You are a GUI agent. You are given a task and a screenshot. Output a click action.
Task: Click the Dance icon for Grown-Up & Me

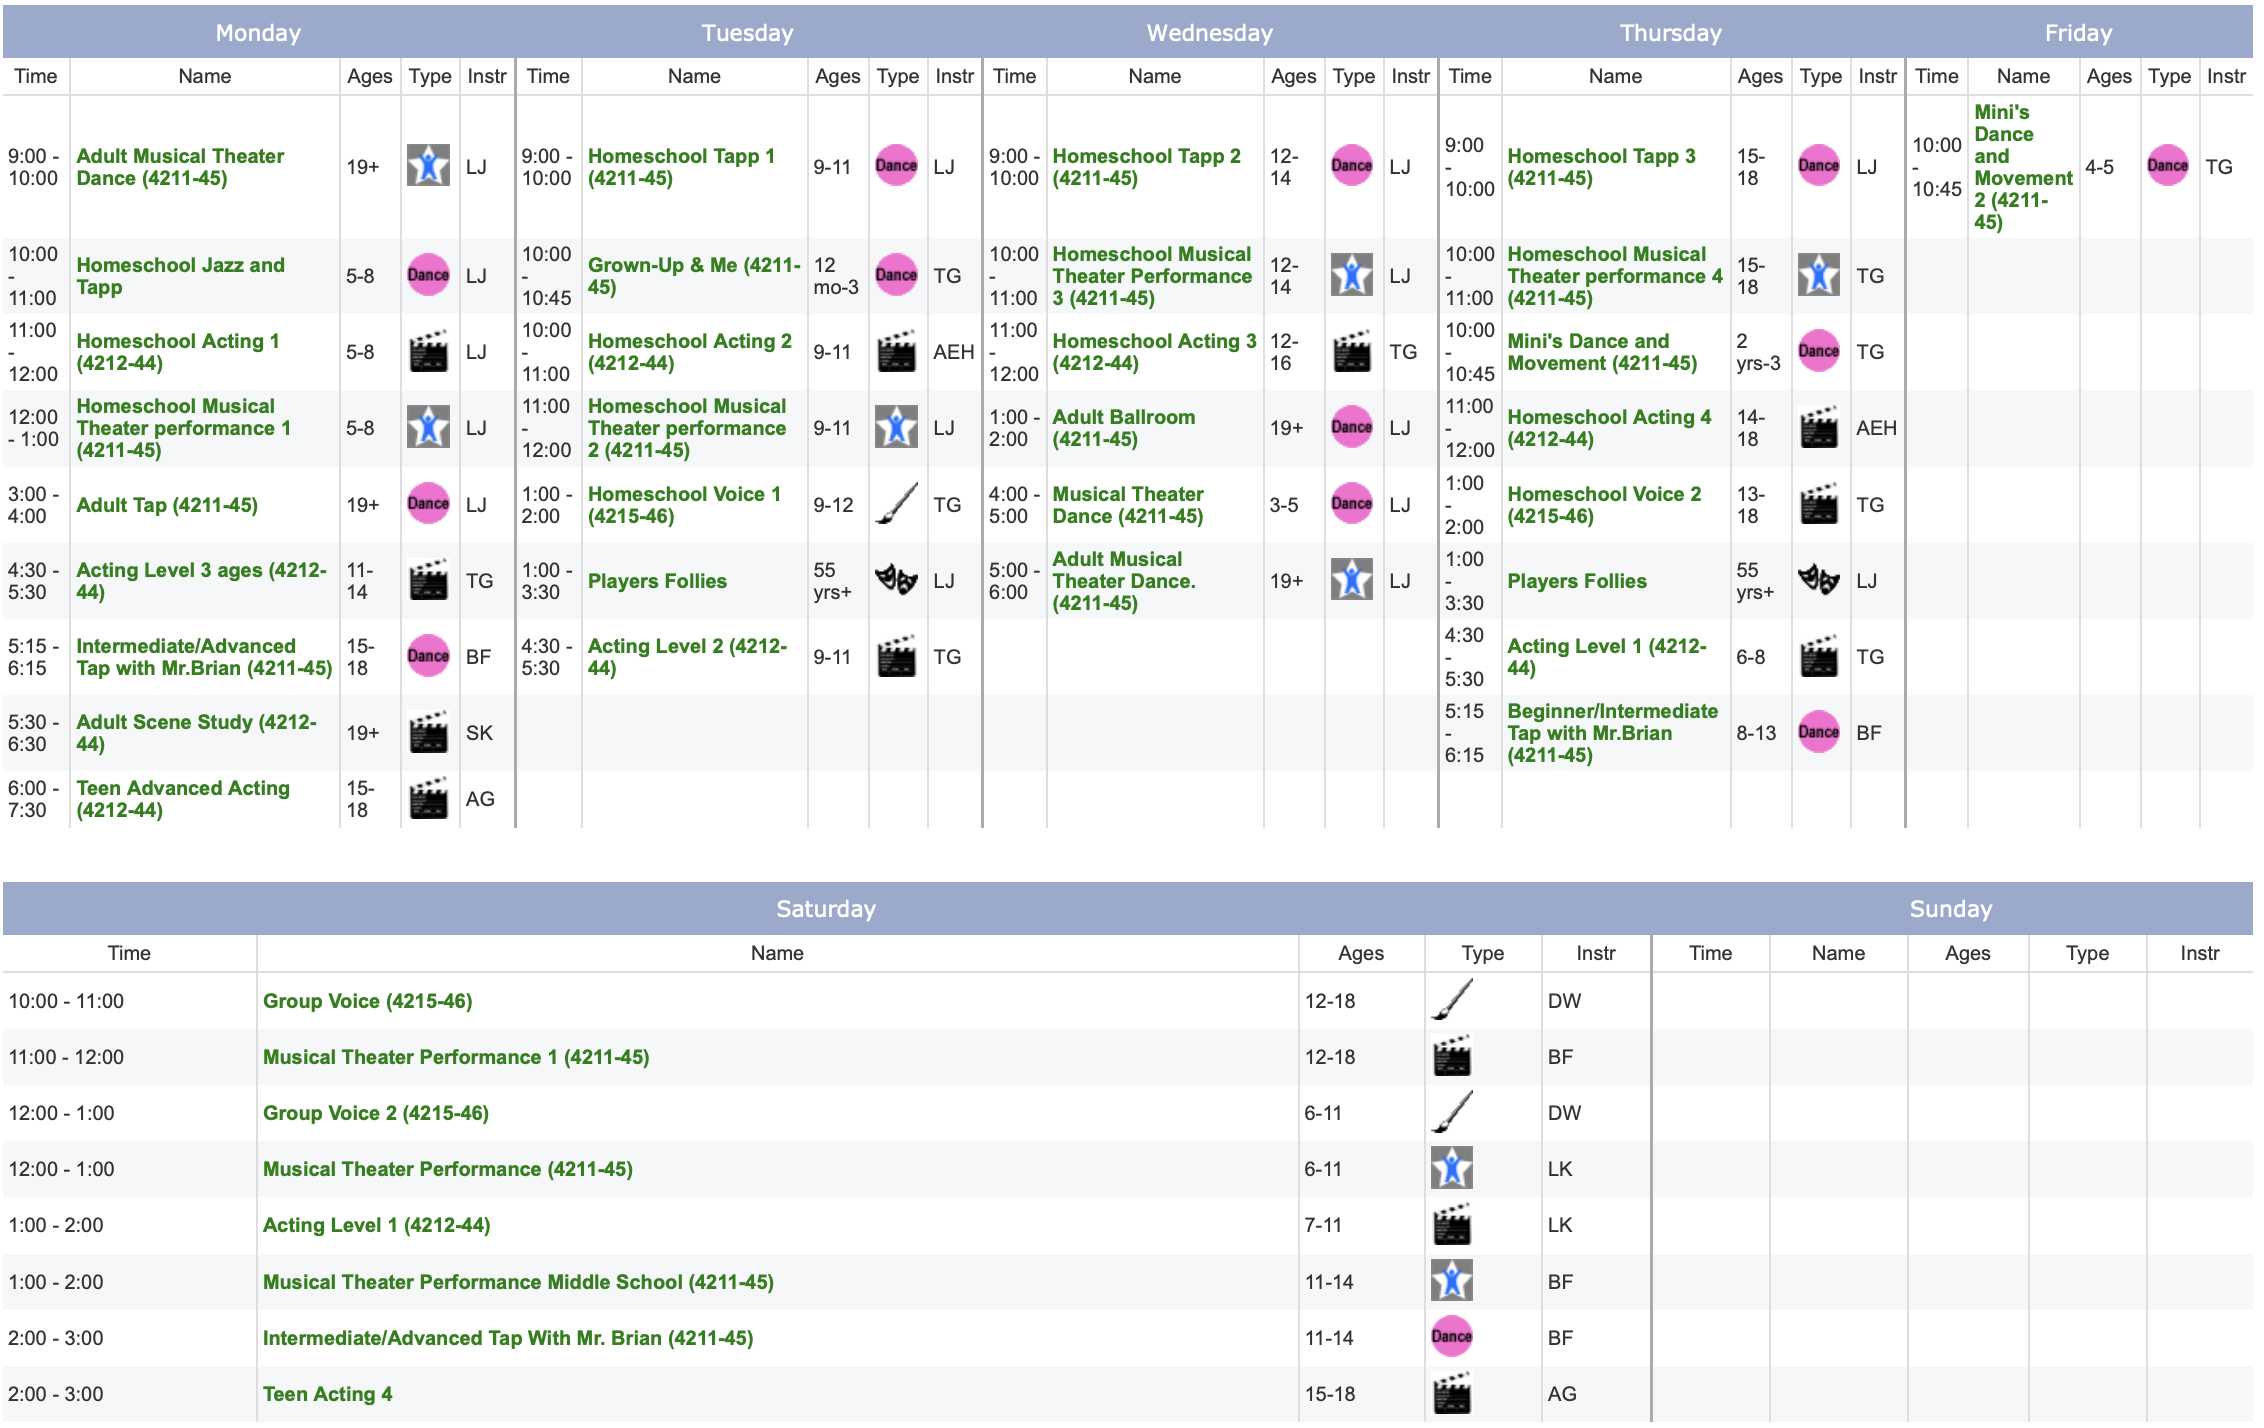pos(896,275)
